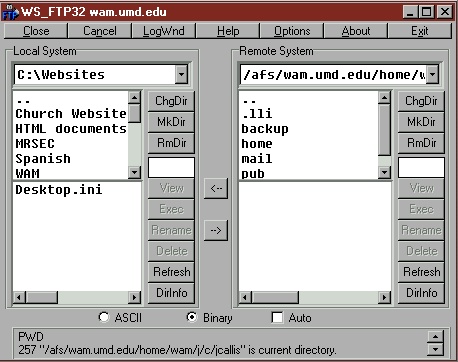This screenshot has height=362, width=458.
Task: Click the remote Rename button
Action: click(x=421, y=230)
